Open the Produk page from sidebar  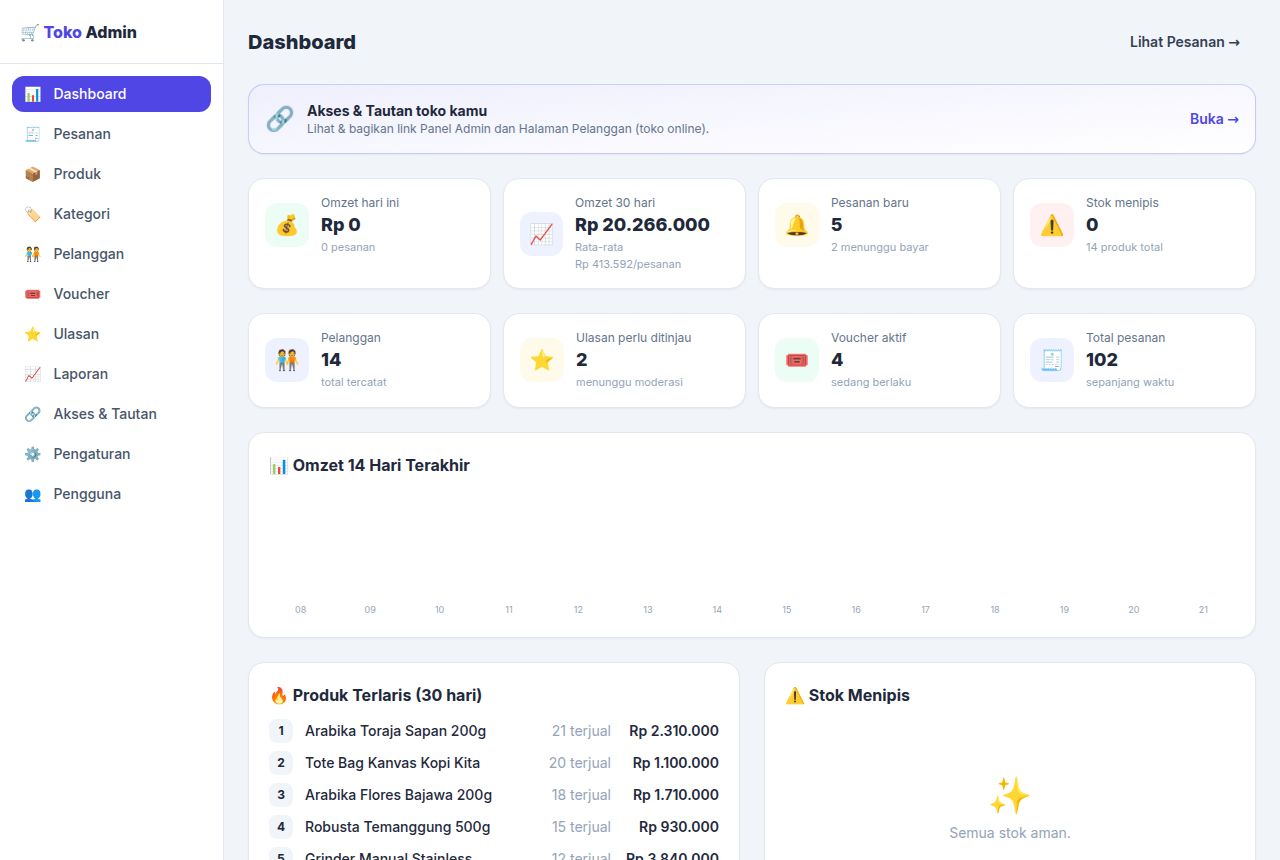click(111, 174)
